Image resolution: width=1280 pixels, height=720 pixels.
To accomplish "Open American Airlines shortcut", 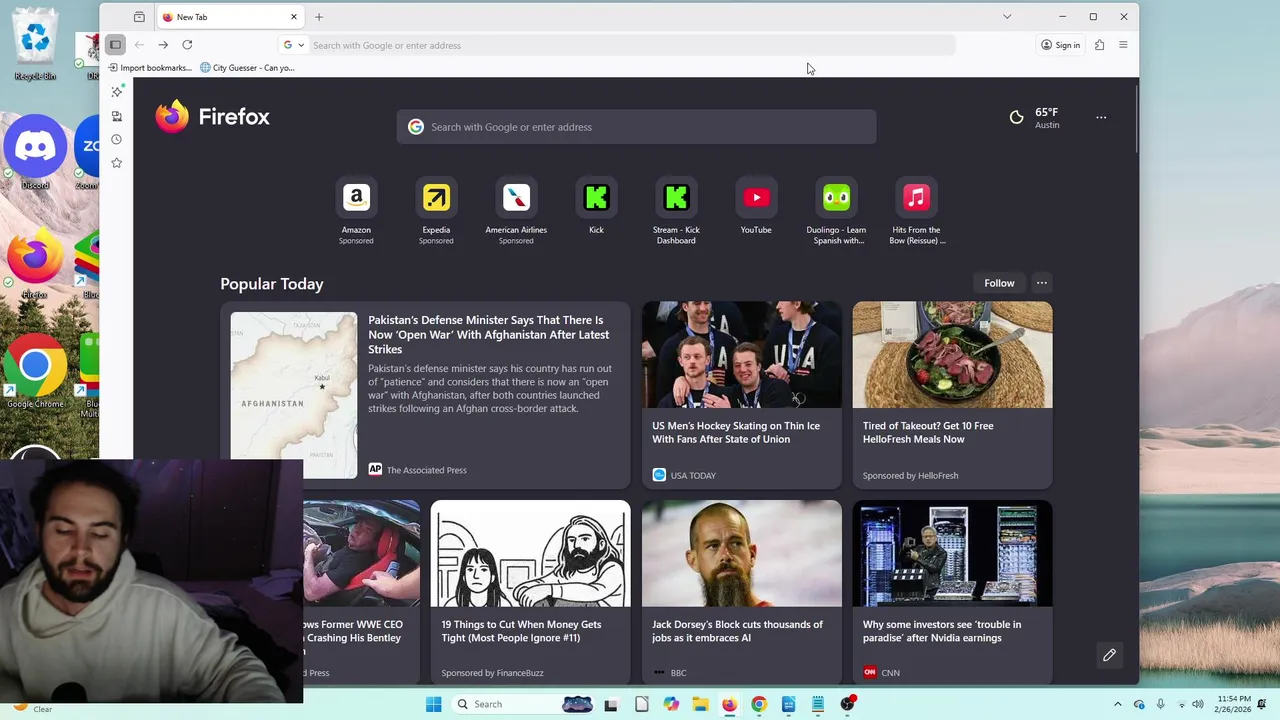I will click(x=516, y=211).
